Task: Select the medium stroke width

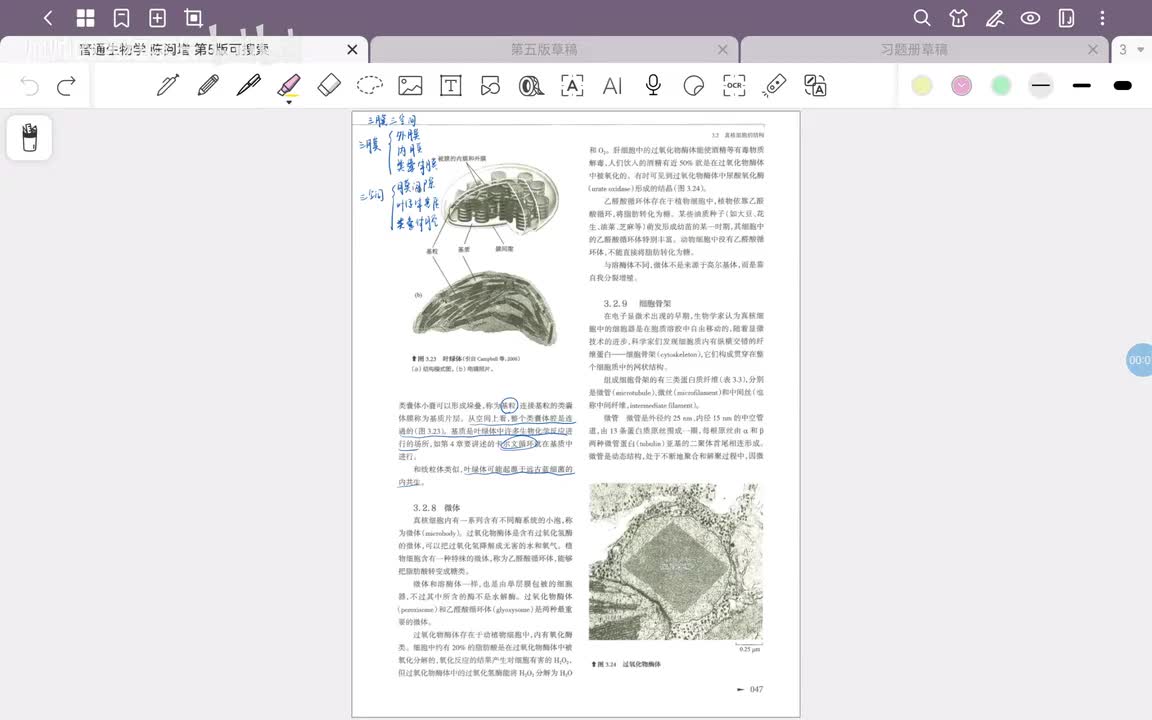Action: [x=1081, y=85]
